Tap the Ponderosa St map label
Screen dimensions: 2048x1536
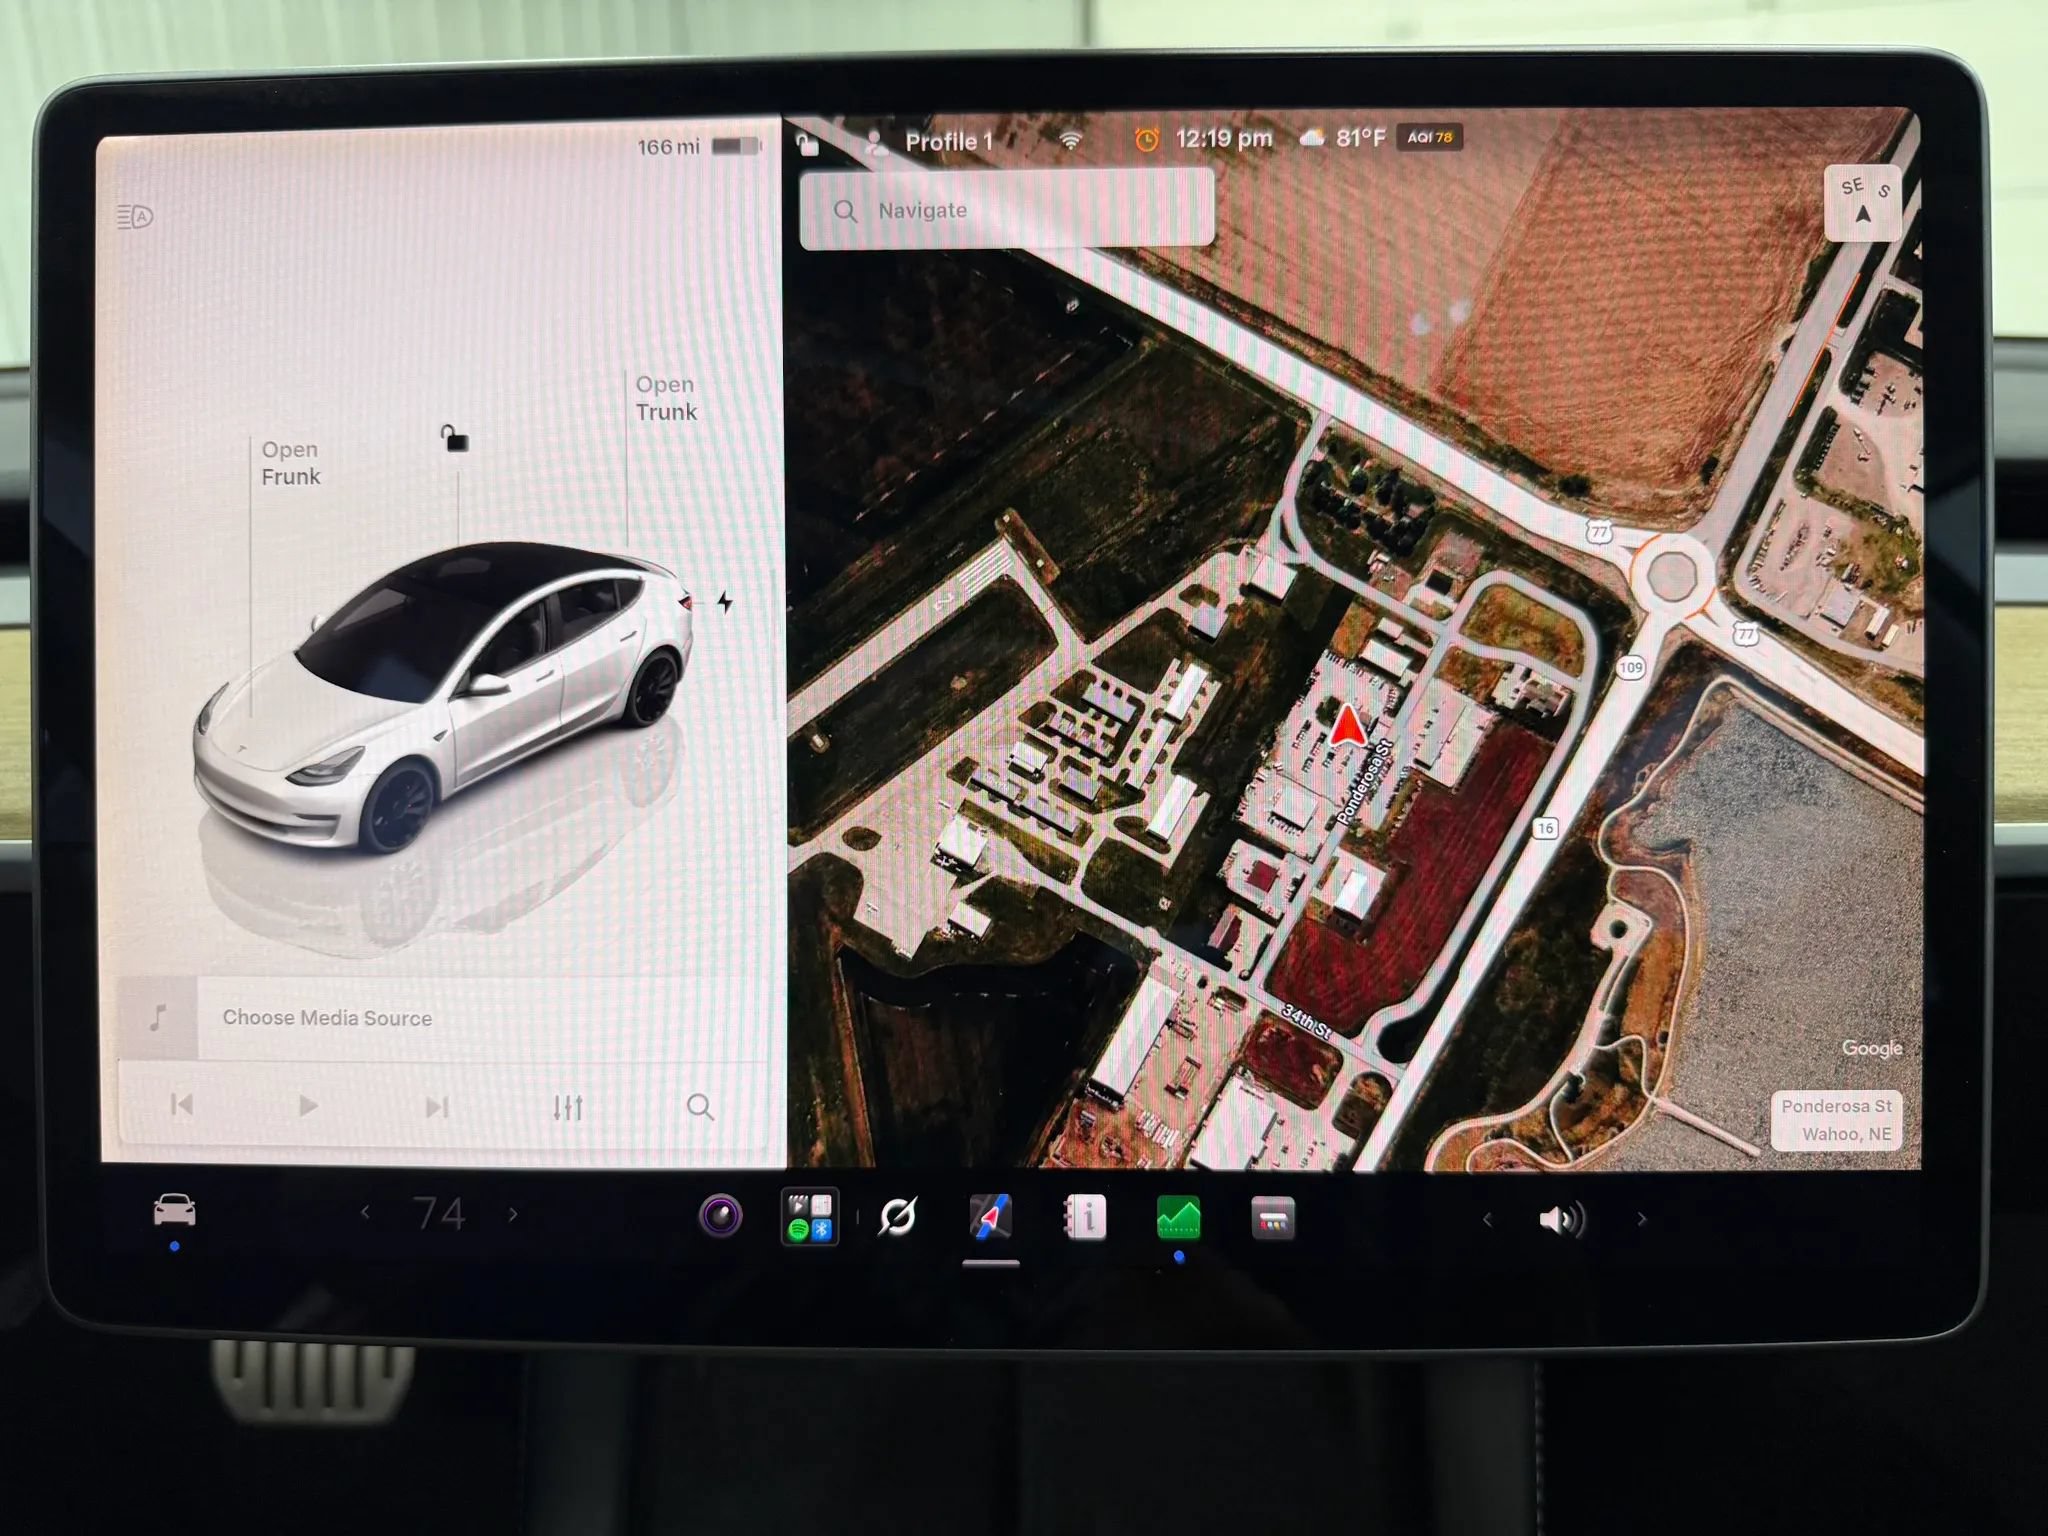coord(1365,781)
